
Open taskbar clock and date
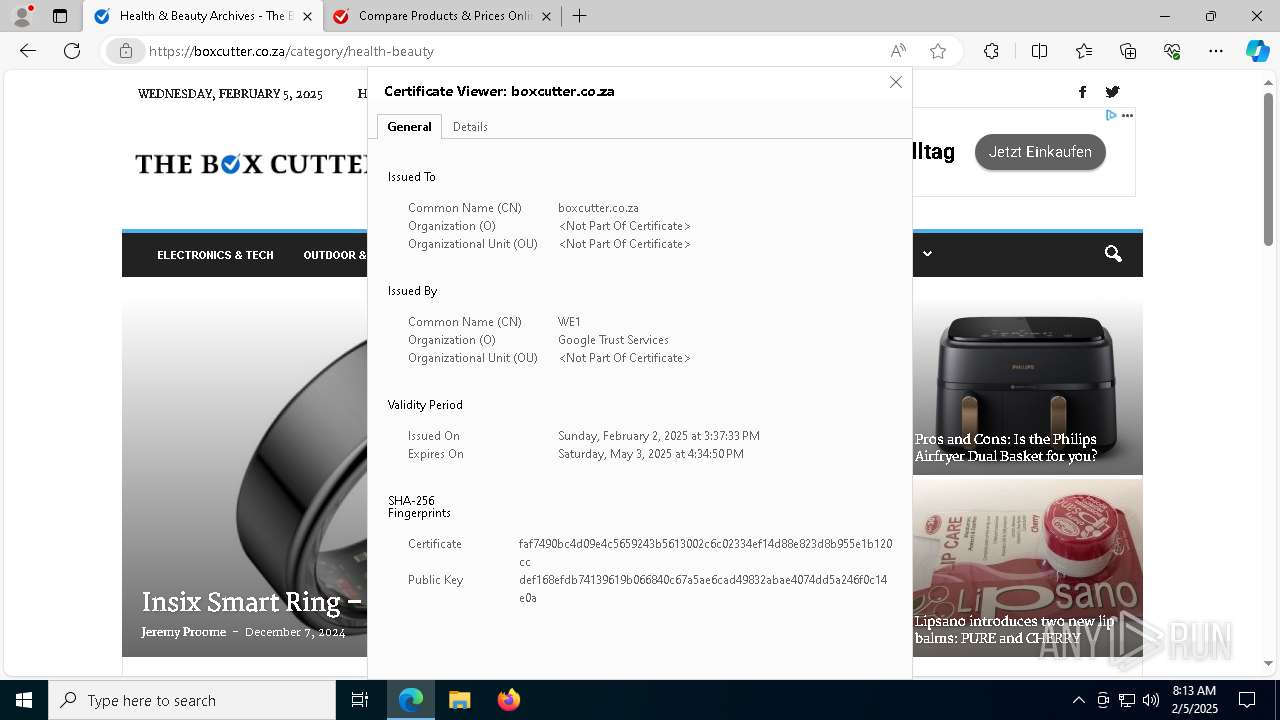coord(1194,700)
